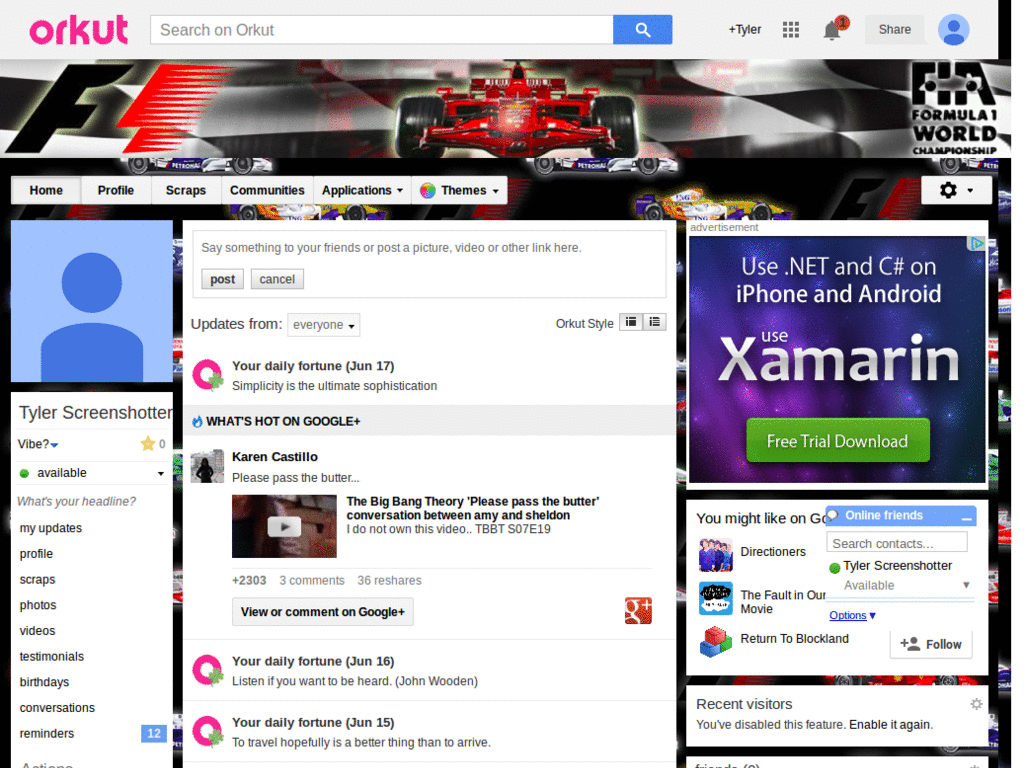The image size is (1024, 768).
Task: Click Karen Castillo's profile picture
Action: tap(207, 466)
